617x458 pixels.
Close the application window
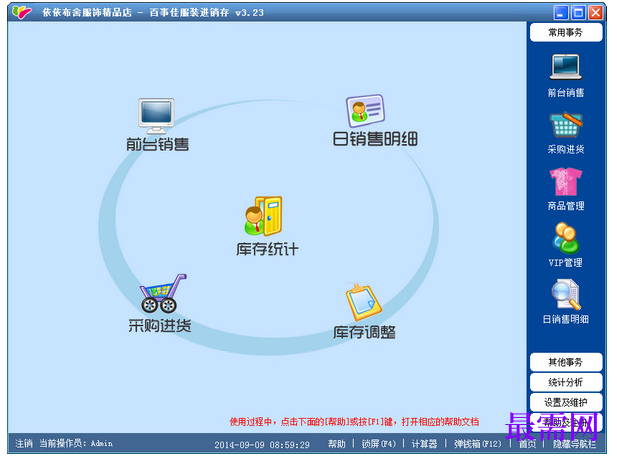coord(596,13)
